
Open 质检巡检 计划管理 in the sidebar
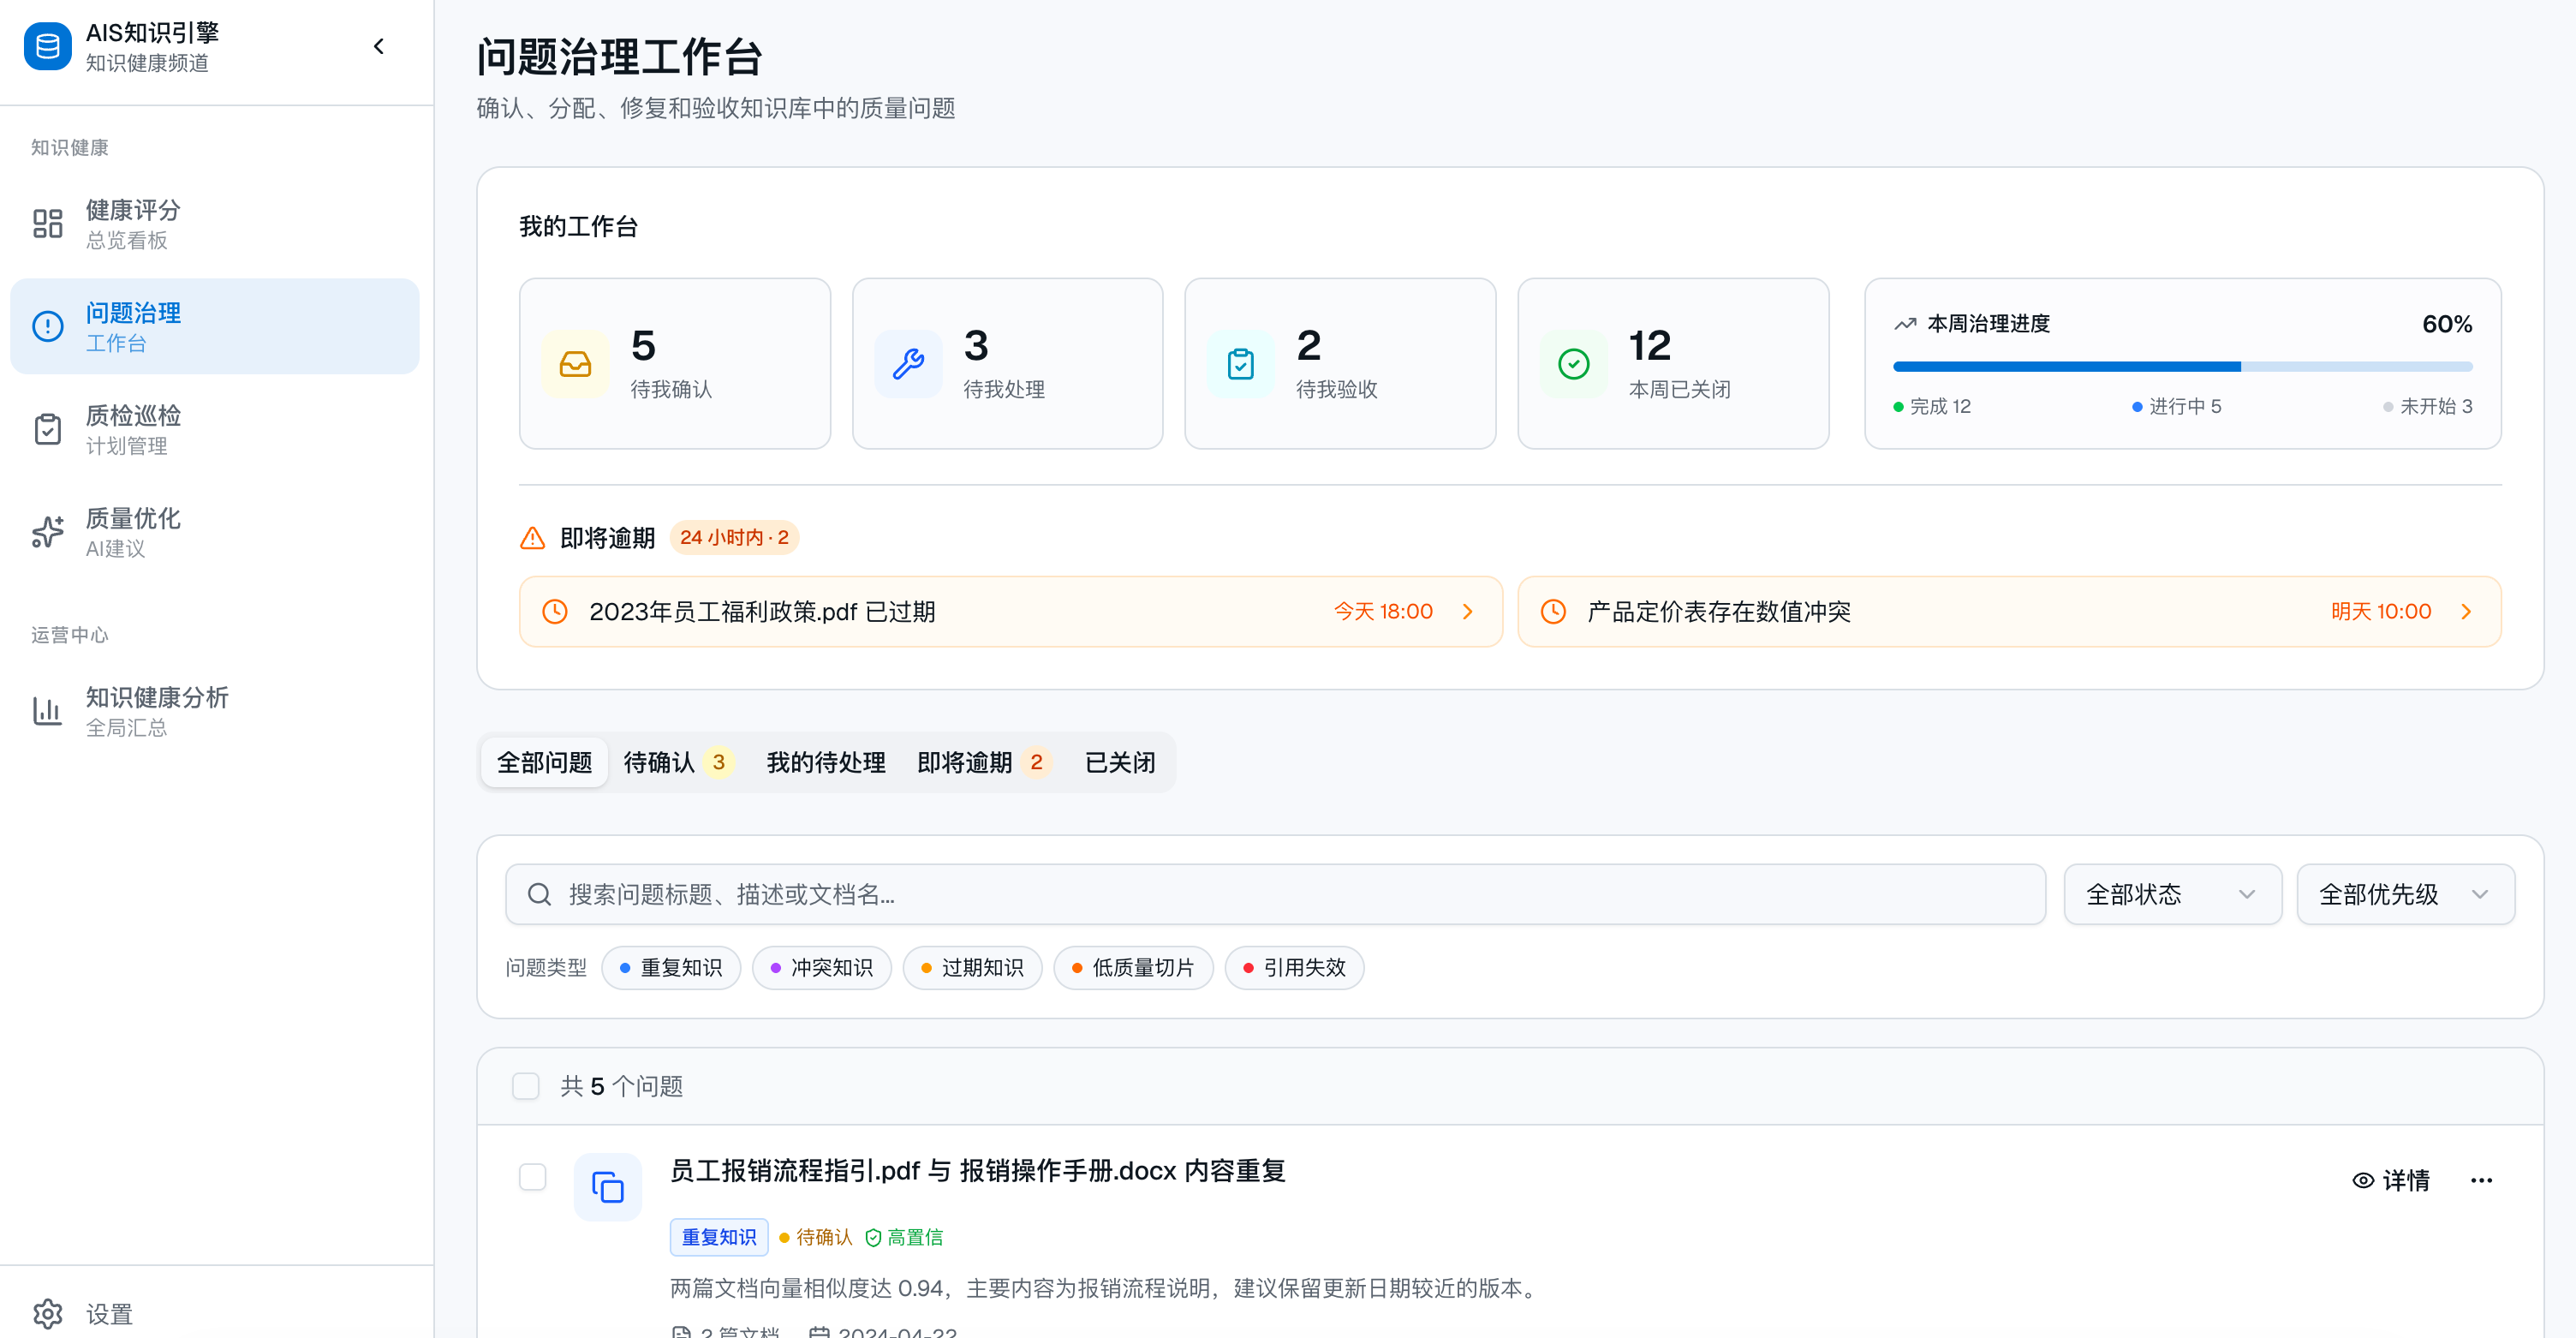(x=215, y=430)
